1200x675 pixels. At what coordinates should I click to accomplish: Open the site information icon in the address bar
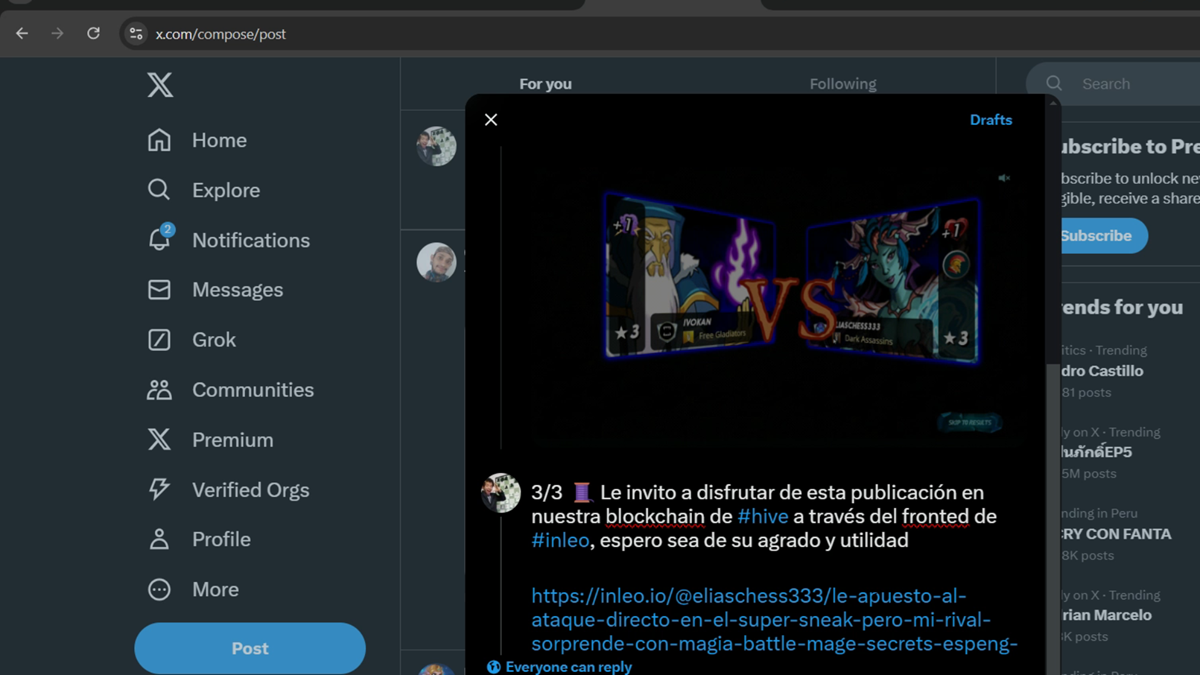[136, 34]
